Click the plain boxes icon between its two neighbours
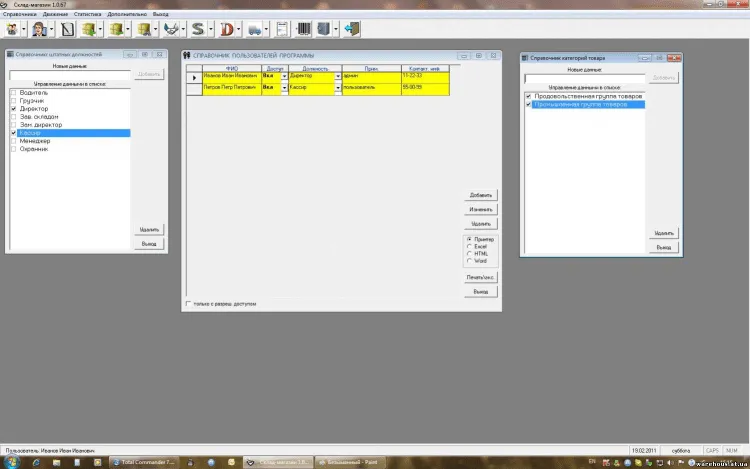The height and width of the screenshot is (469, 750). [x=116, y=29]
